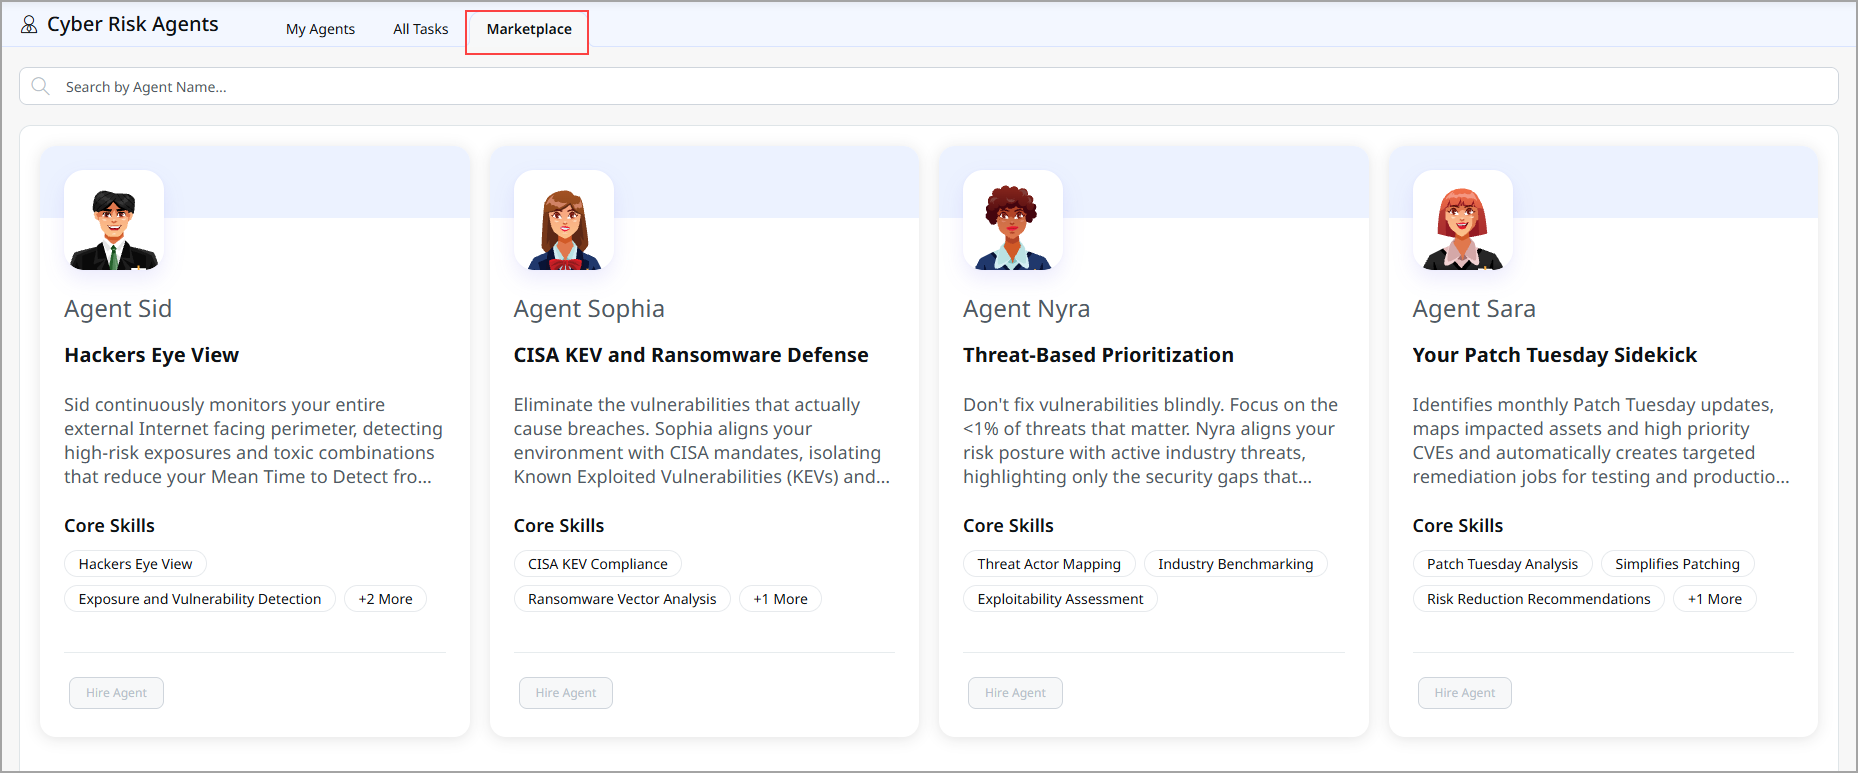Switch to the All Tasks tab
The height and width of the screenshot is (773, 1858).
click(420, 29)
